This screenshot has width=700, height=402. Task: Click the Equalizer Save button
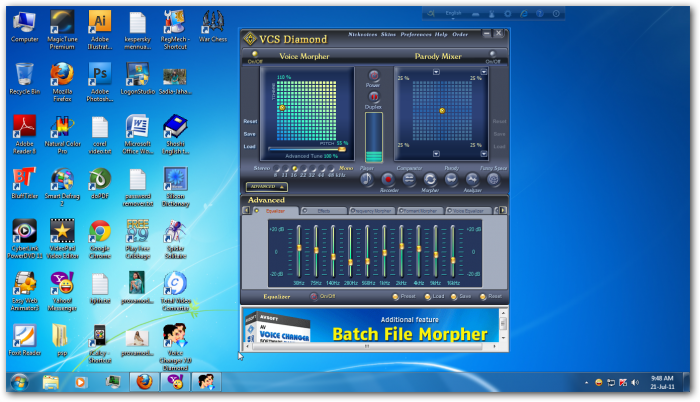coord(461,297)
